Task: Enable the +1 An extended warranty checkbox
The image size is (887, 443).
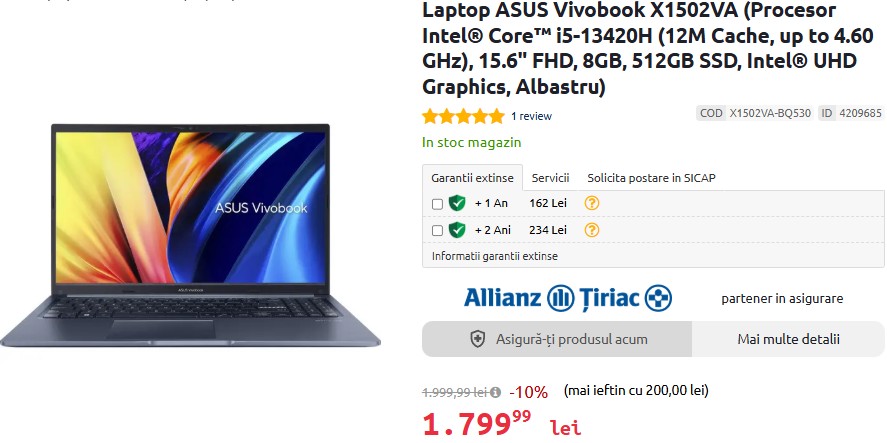Action: (x=437, y=204)
